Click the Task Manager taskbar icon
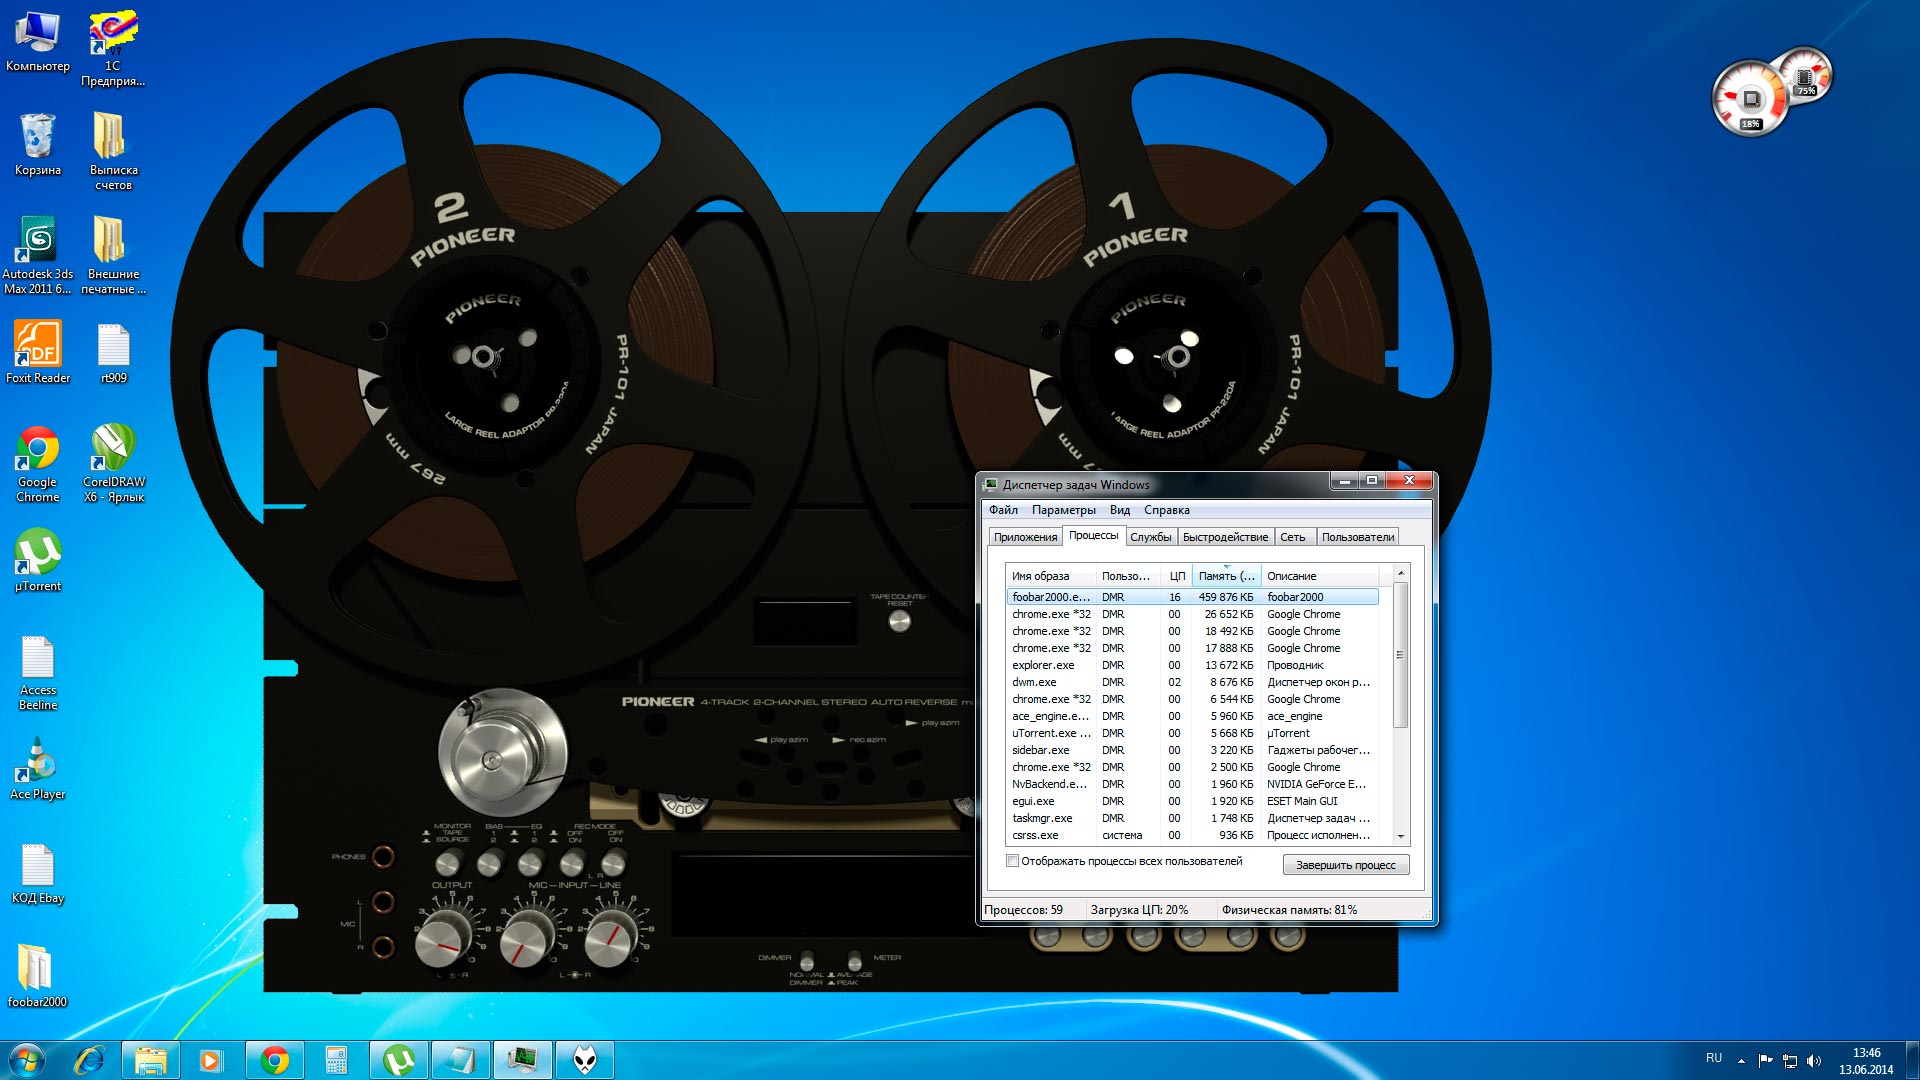1920x1080 pixels. 523,1060
